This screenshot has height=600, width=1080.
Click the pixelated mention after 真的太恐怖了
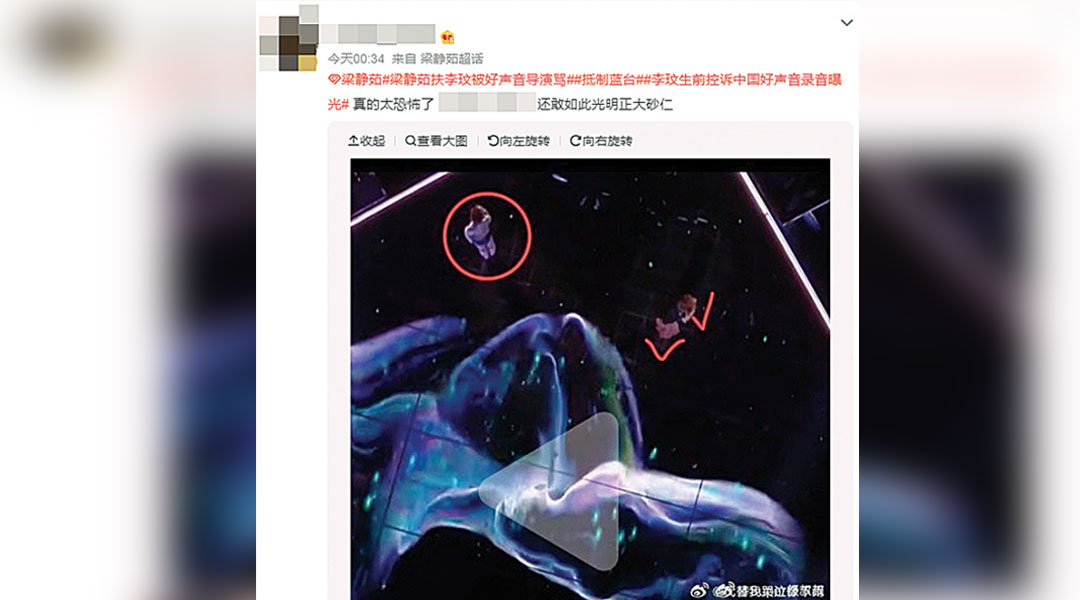(487, 103)
